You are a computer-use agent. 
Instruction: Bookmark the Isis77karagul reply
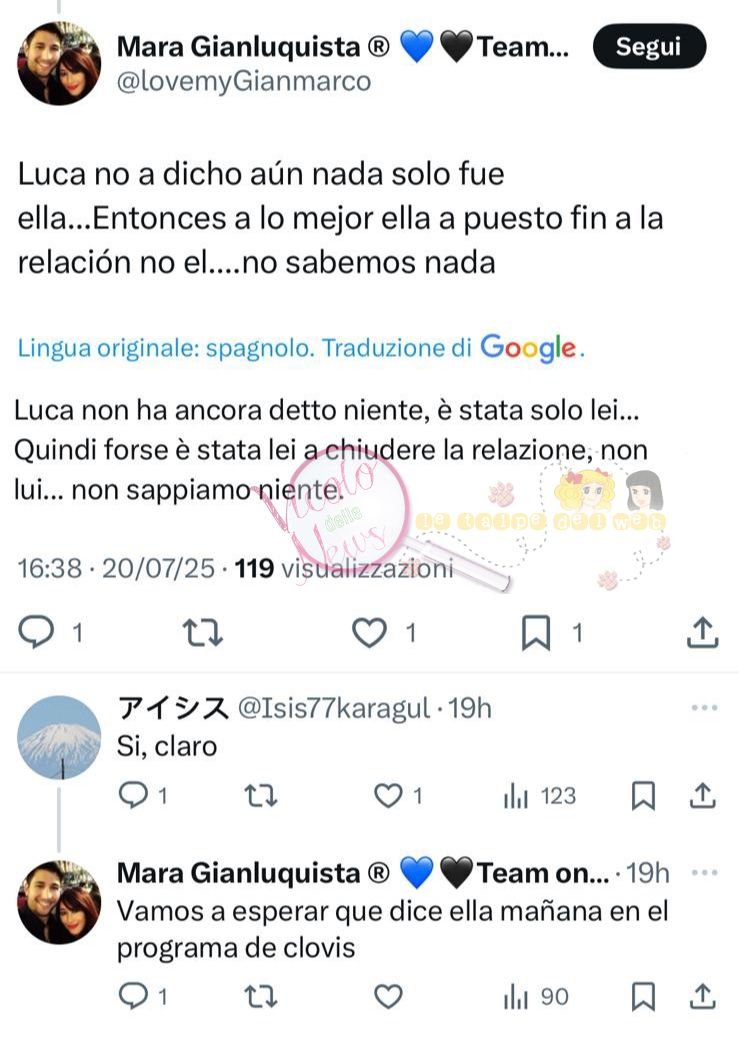pyautogui.click(x=643, y=795)
